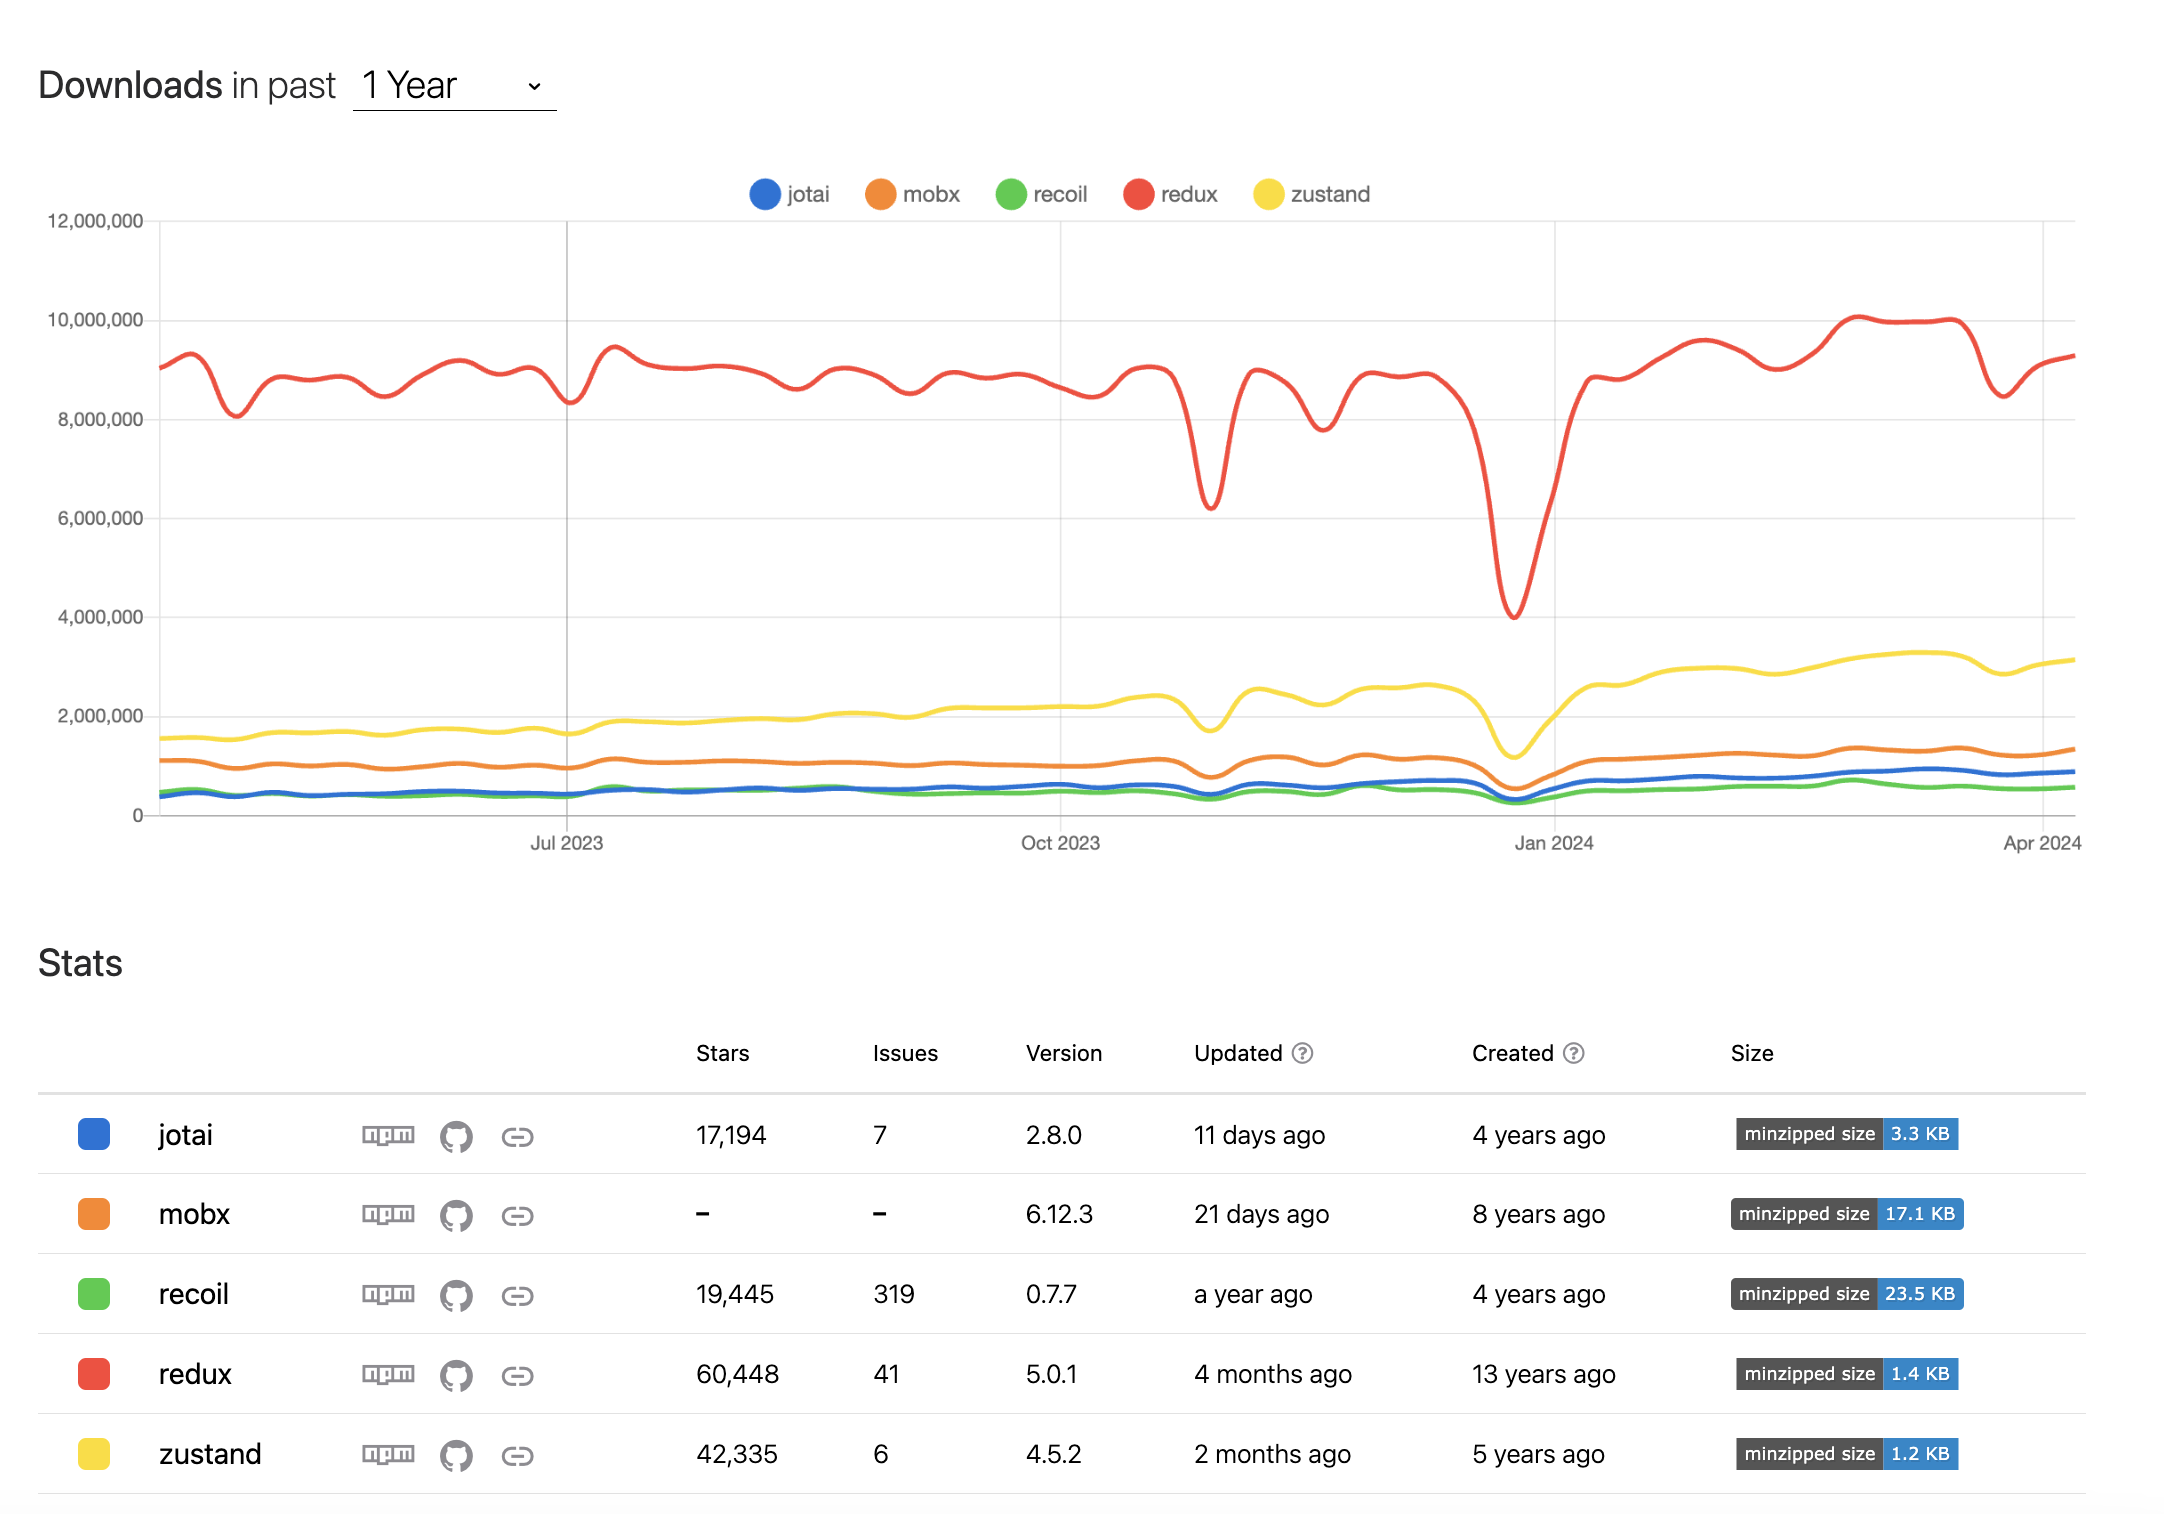This screenshot has width=2164, height=1514.
Task: Click jotai blue color swatch in stats
Action: point(94,1134)
